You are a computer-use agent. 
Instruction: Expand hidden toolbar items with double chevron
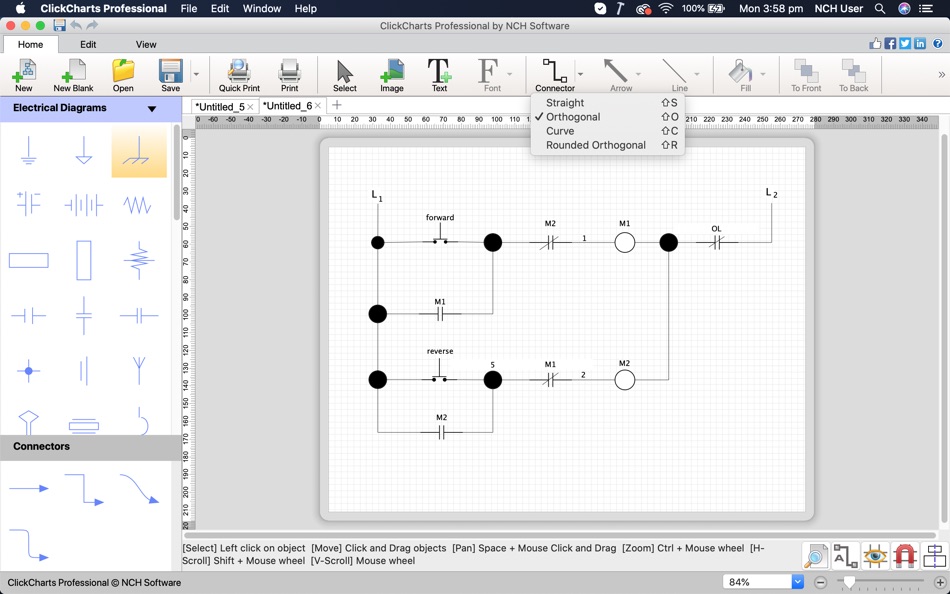tap(941, 75)
